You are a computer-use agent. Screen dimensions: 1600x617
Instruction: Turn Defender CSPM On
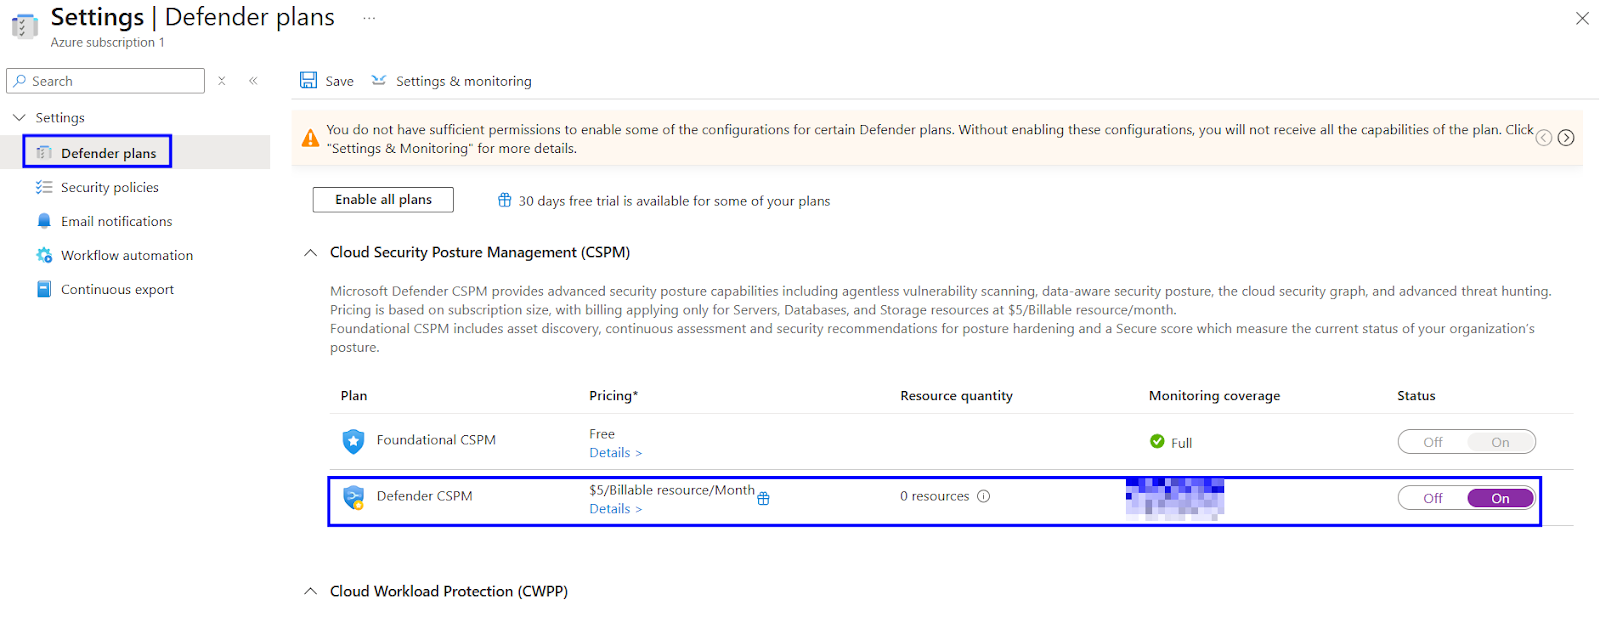[1500, 498]
